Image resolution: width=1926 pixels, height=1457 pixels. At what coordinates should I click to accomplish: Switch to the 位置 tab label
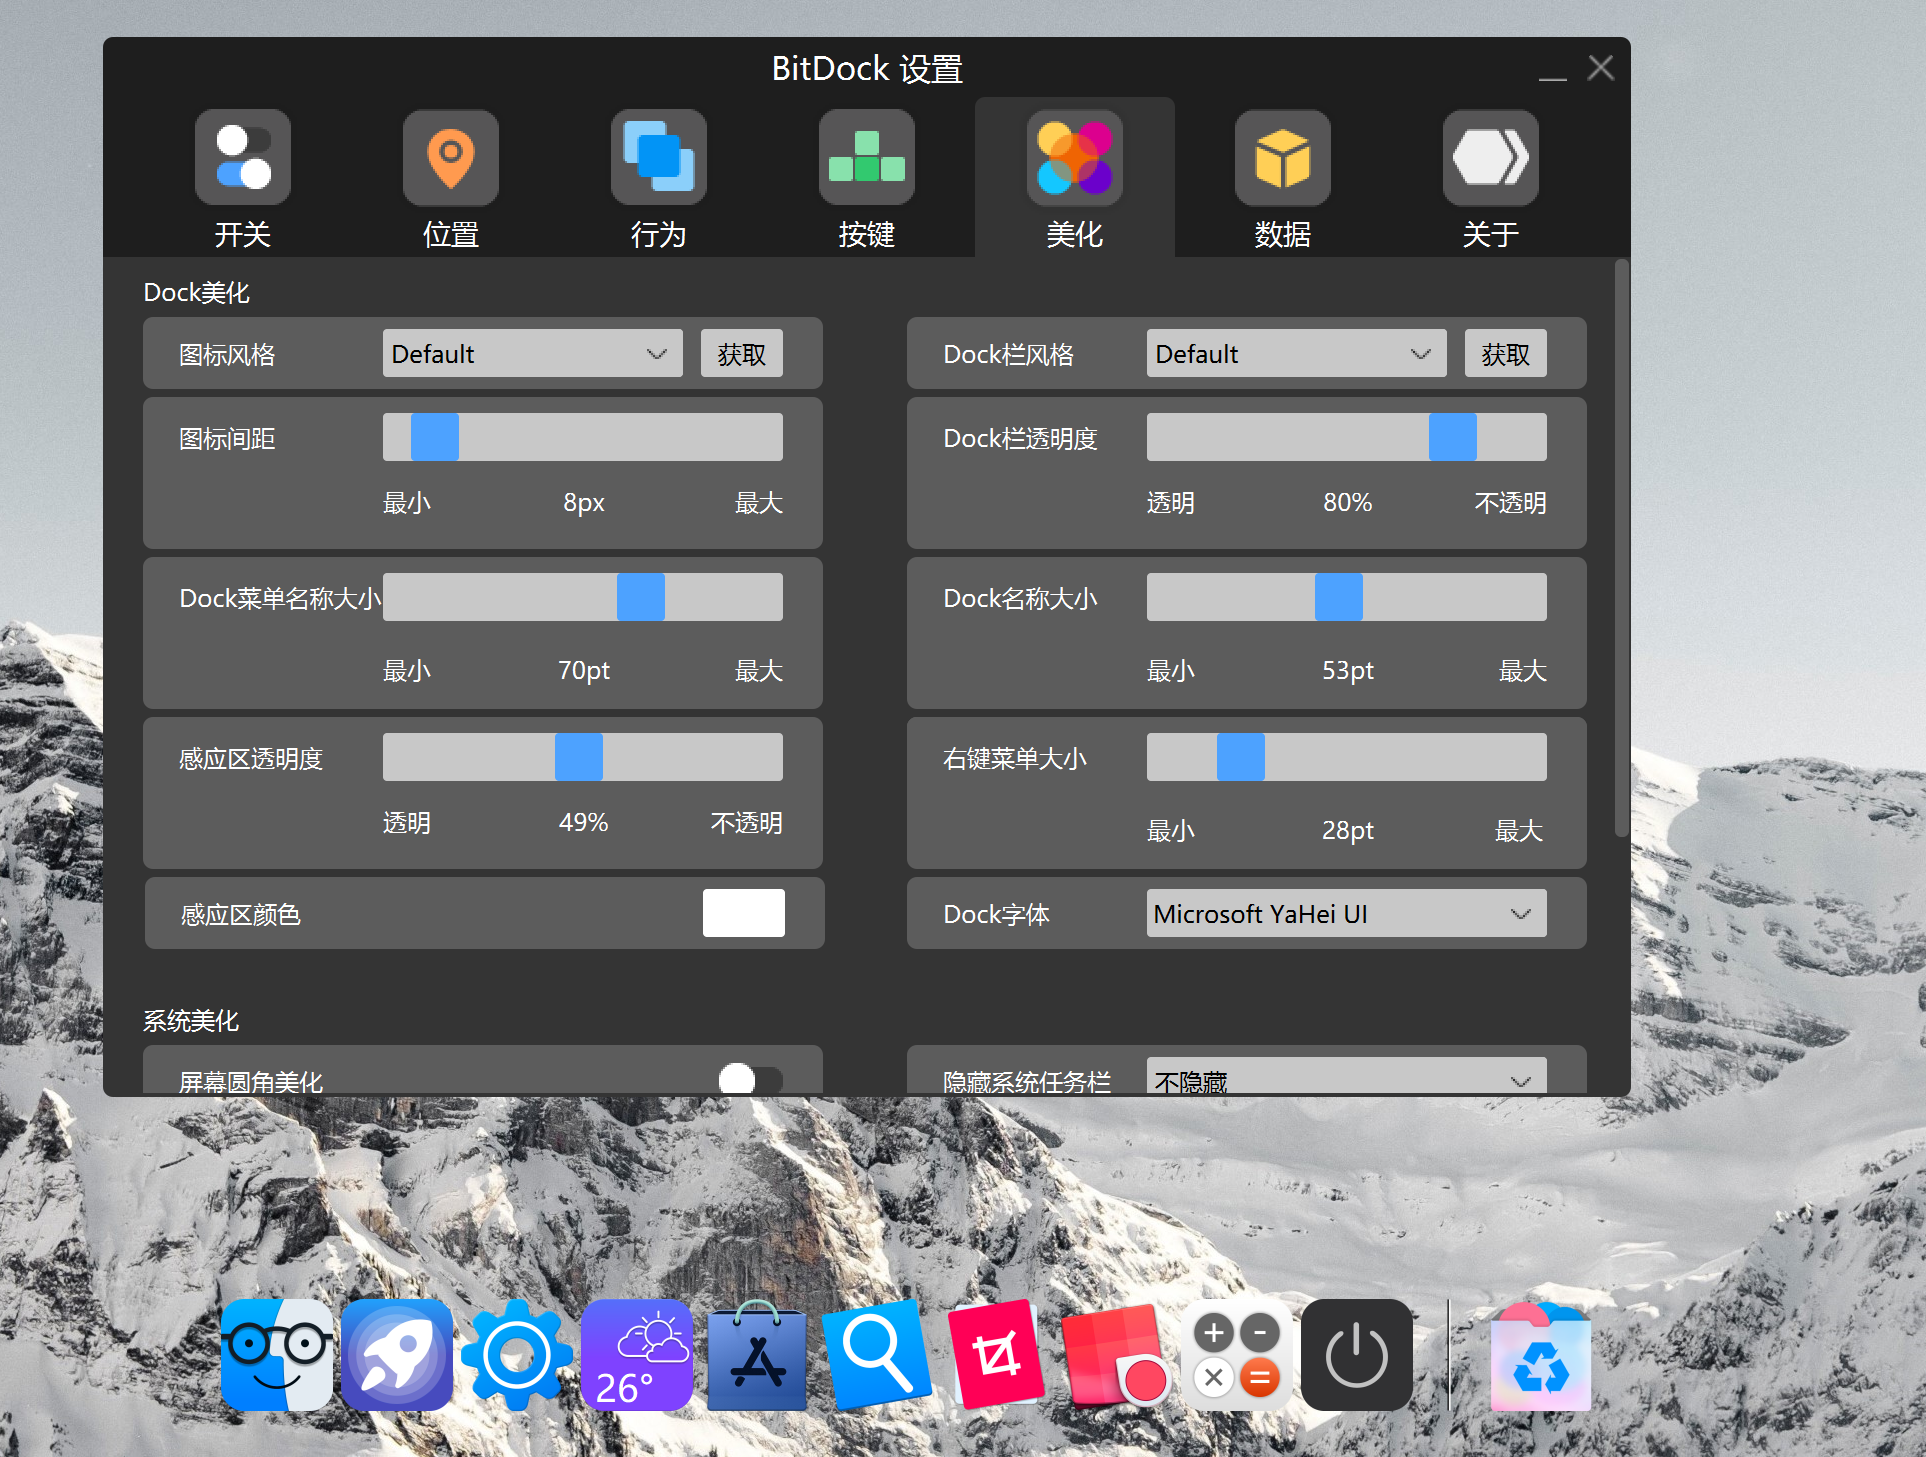(x=451, y=235)
